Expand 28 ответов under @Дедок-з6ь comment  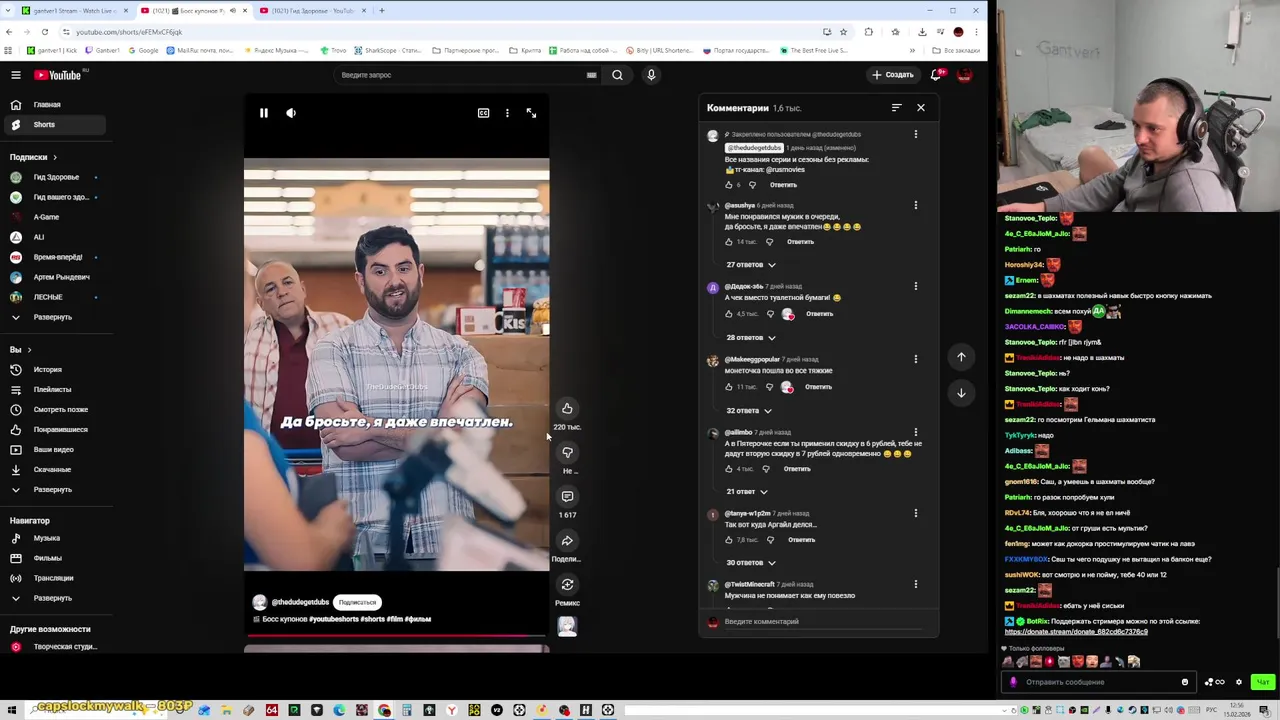[x=751, y=338]
